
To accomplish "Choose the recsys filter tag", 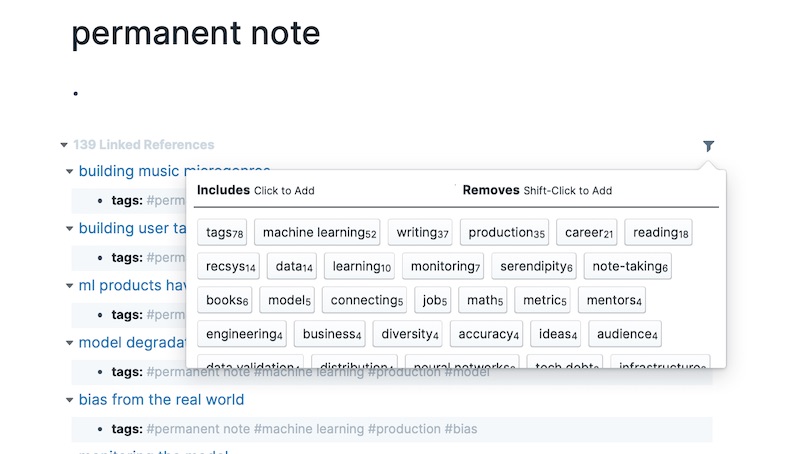I will pyautogui.click(x=231, y=267).
